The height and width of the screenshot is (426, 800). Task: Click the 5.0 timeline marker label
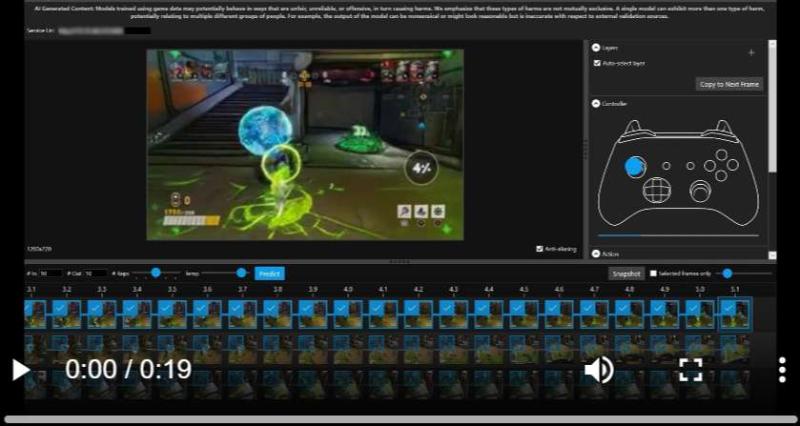click(700, 289)
